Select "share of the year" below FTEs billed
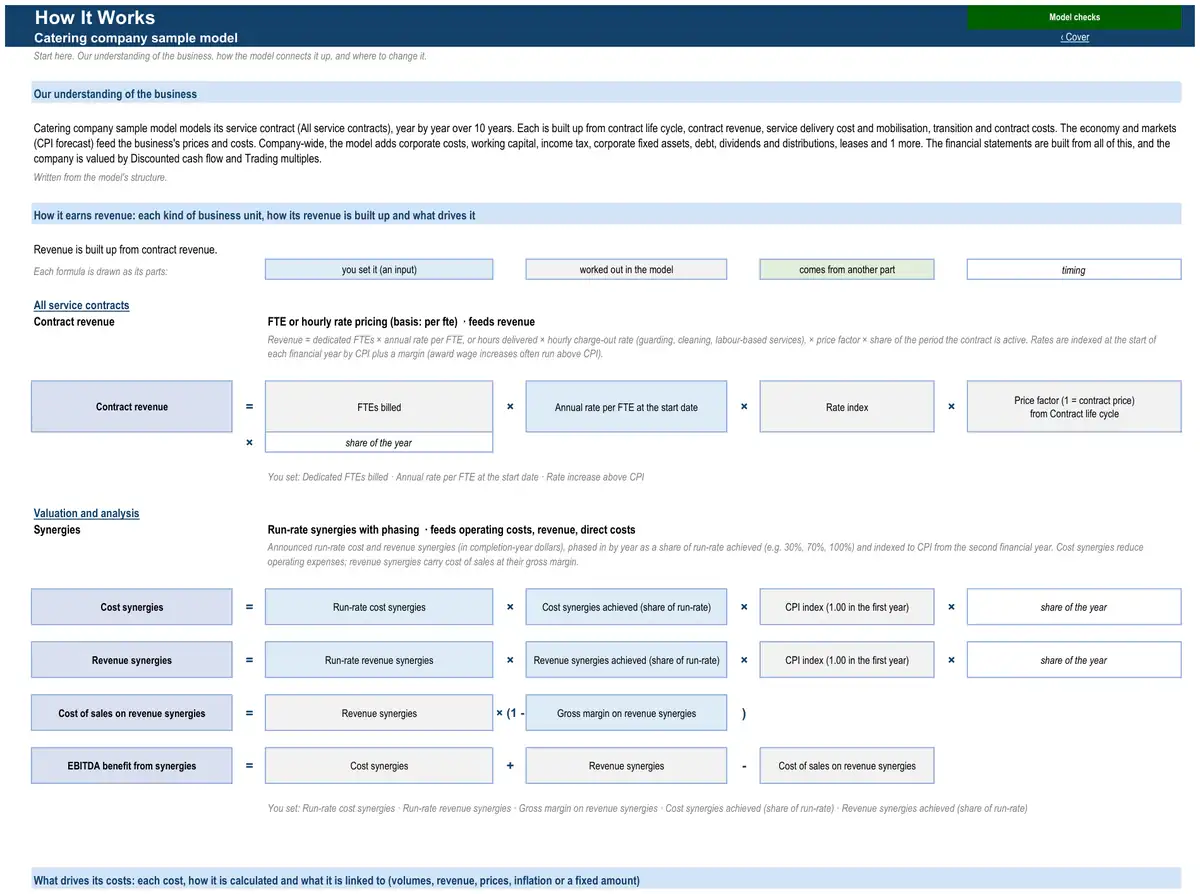 379,443
